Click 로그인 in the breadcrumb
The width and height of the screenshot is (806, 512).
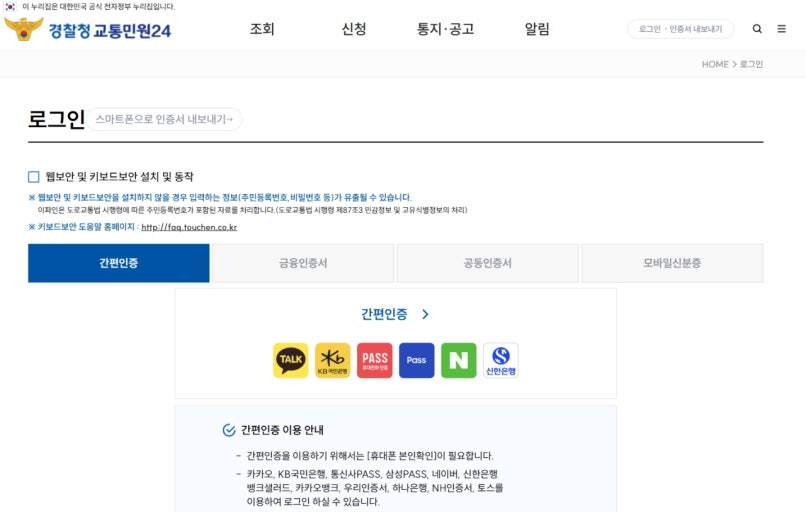[x=752, y=64]
